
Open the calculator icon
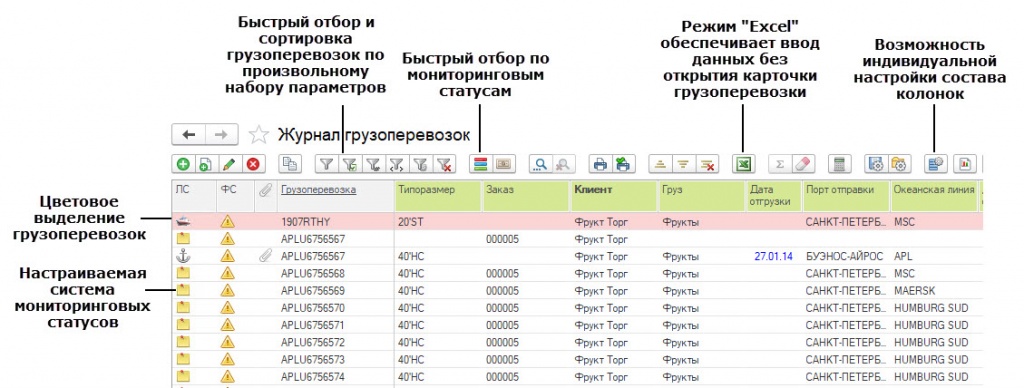839,165
